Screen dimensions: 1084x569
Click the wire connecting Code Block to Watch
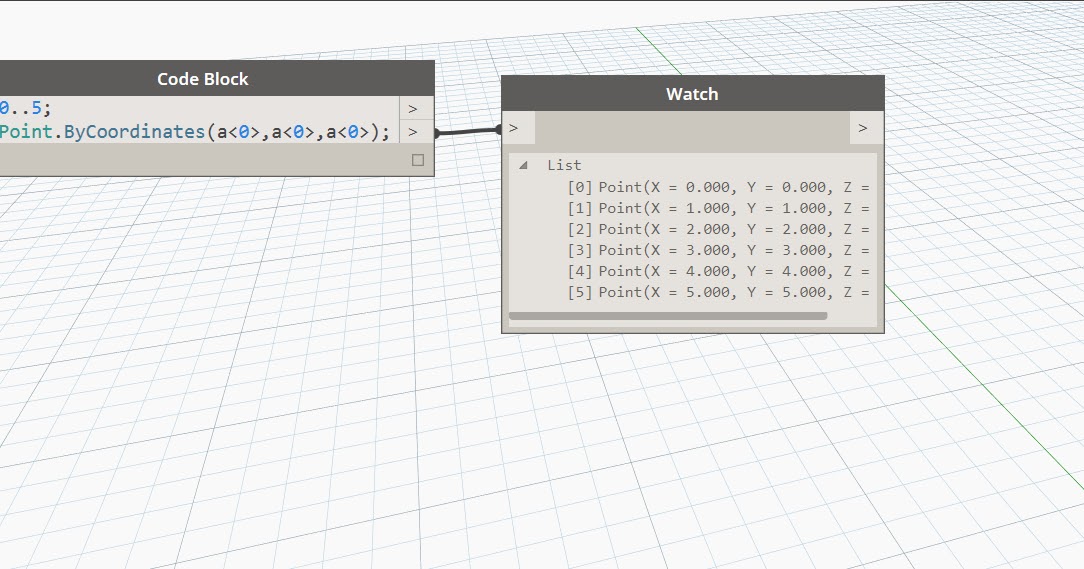(x=467, y=131)
